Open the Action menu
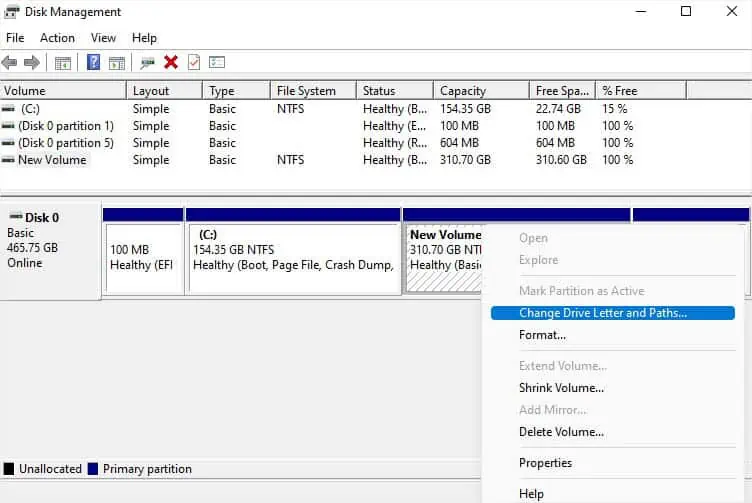This screenshot has width=752, height=503. (x=57, y=38)
